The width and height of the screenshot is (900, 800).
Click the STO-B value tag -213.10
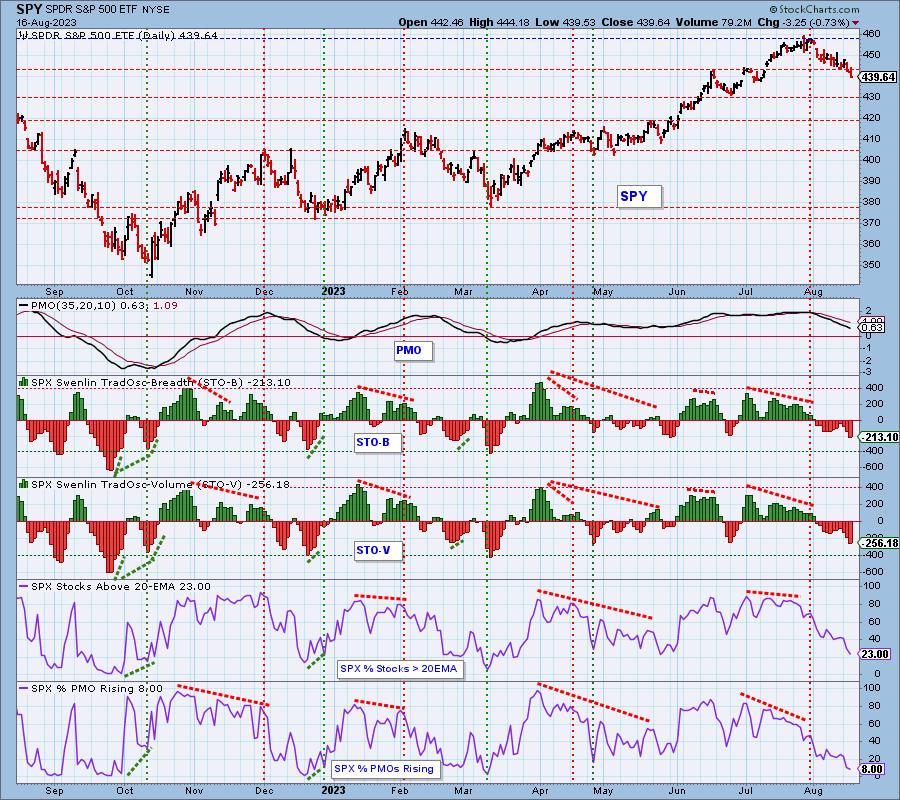pyautogui.click(x=878, y=437)
